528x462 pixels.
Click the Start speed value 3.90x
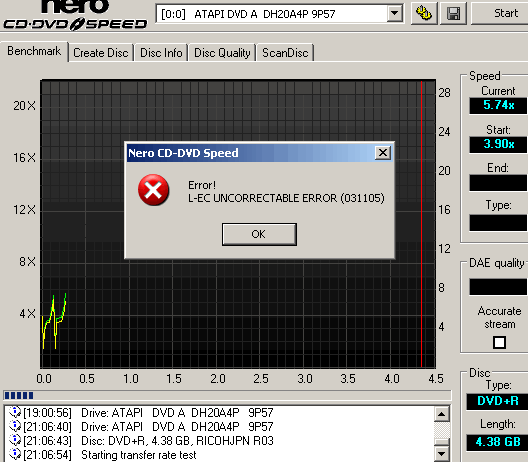pyautogui.click(x=498, y=144)
